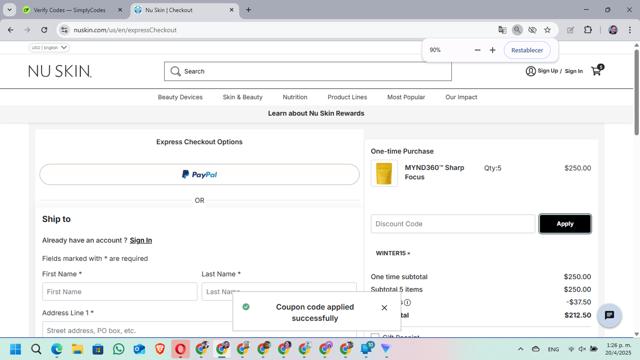Open the live chat bubble icon
Screen dimensions: 640x360
pyautogui.click(x=609, y=315)
